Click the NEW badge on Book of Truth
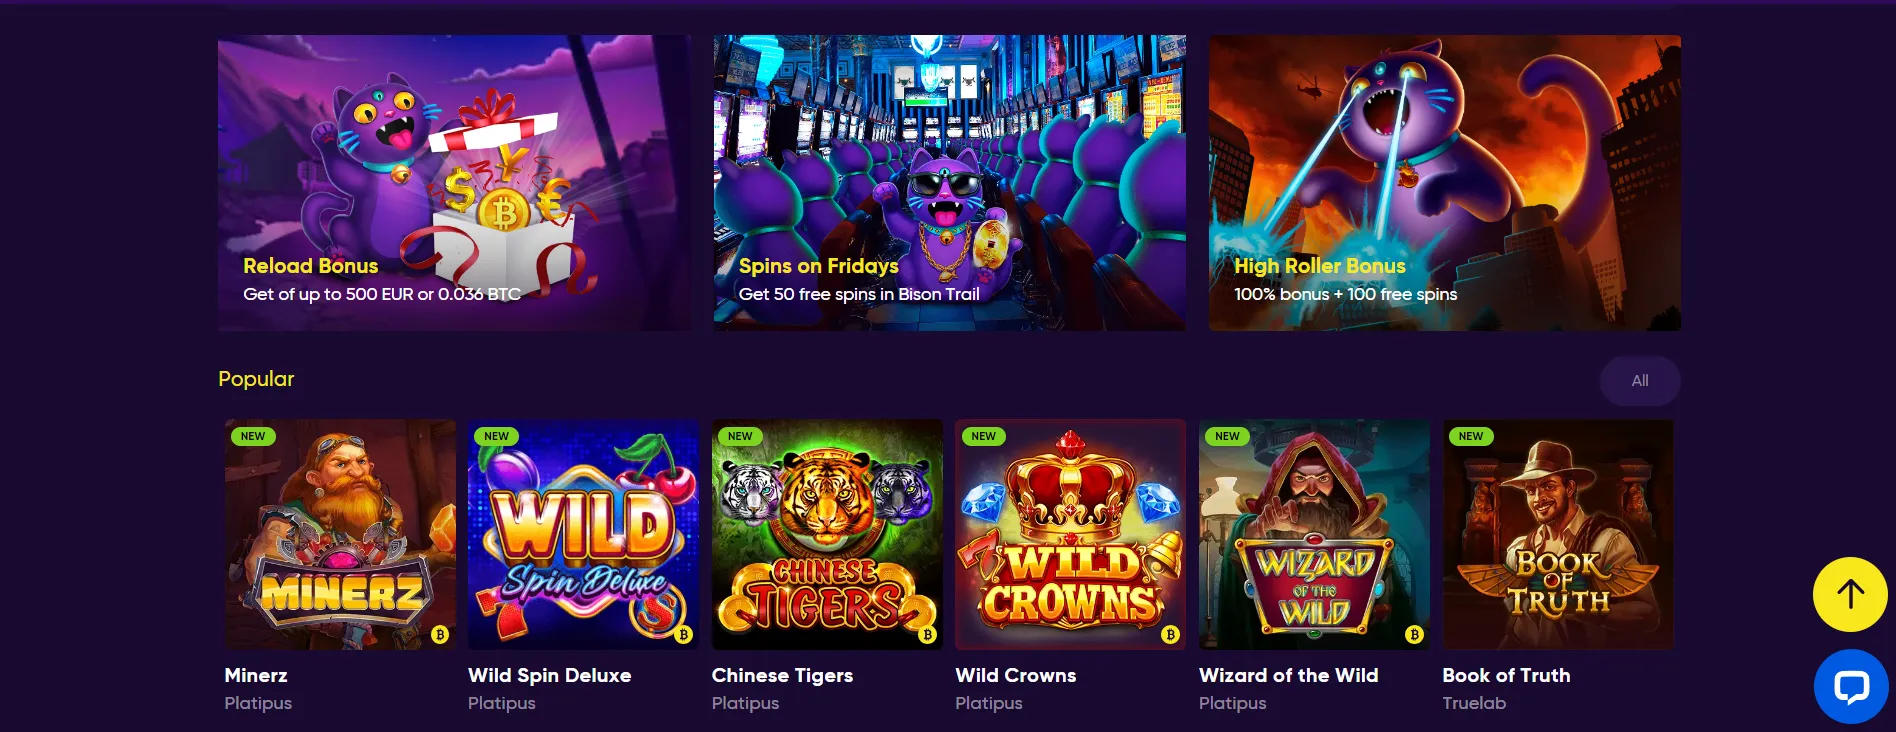 click(1470, 436)
